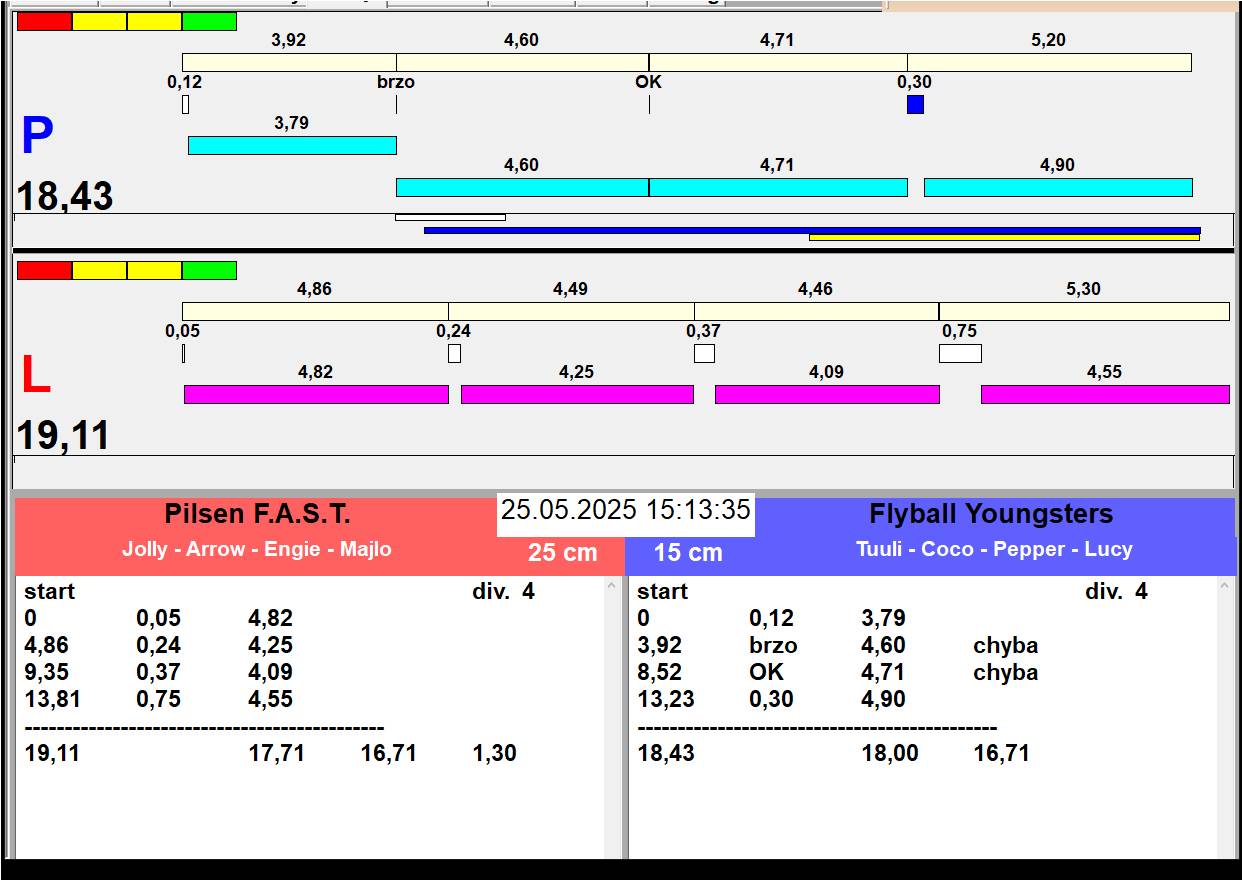Image resolution: width=1242 pixels, height=880 pixels.
Task: Click the 'chyba' entry on the 3,92 row
Action: click(x=1006, y=645)
